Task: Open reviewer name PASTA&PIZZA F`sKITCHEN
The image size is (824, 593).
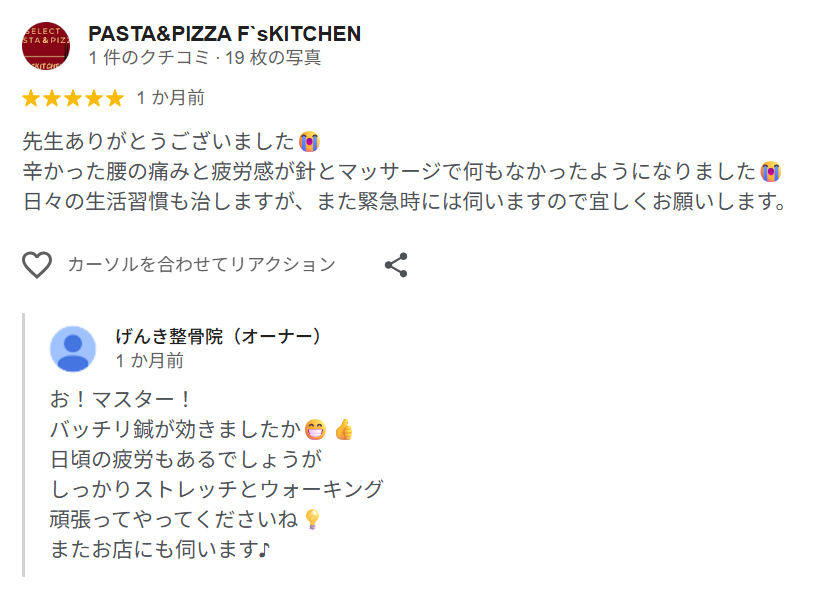Action: click(x=224, y=34)
